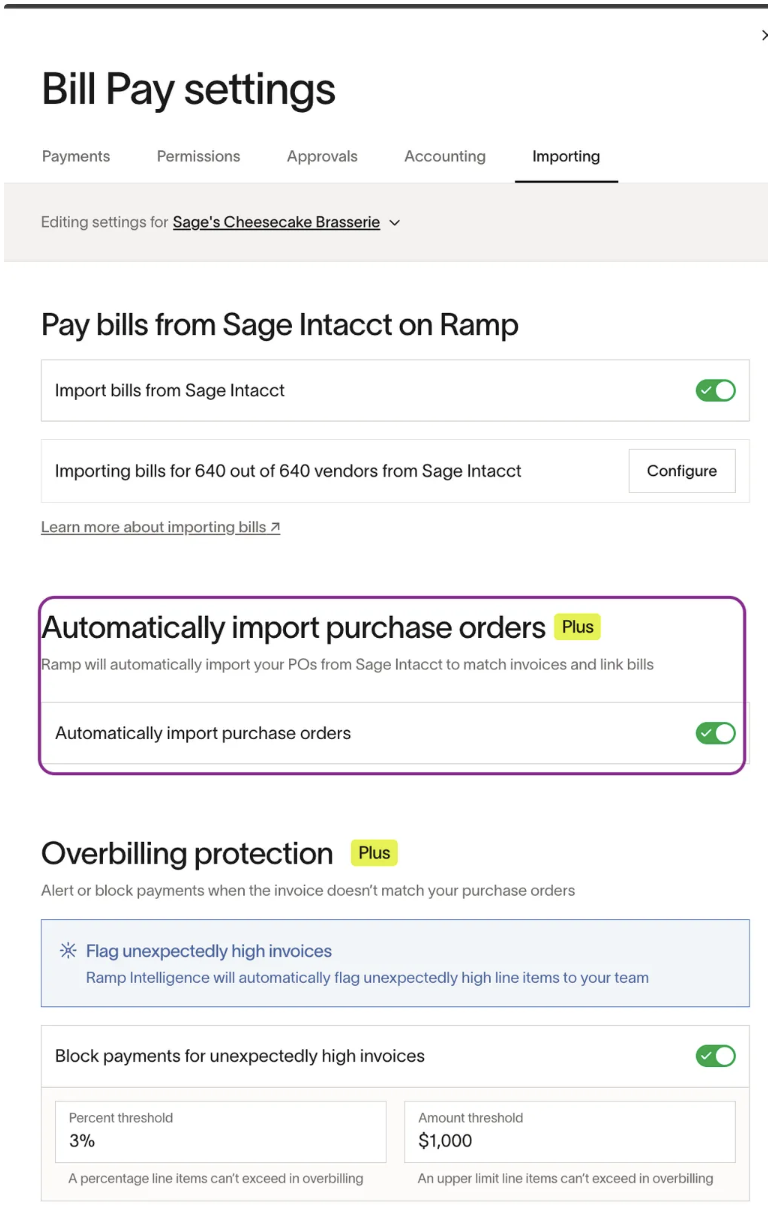Click 'Alert or block payments' description text
Screen dimensions: 768x1210
[x=308, y=890]
